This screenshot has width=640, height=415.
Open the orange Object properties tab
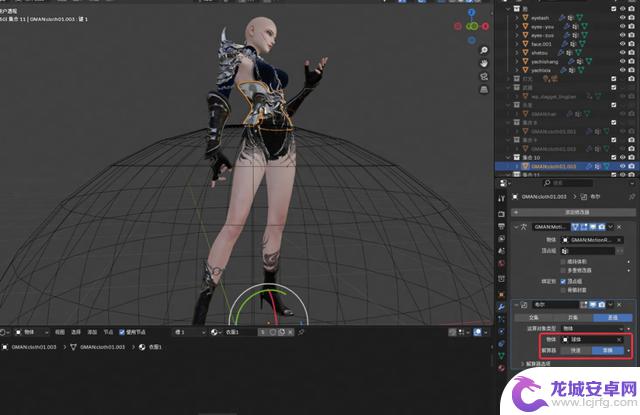point(502,295)
